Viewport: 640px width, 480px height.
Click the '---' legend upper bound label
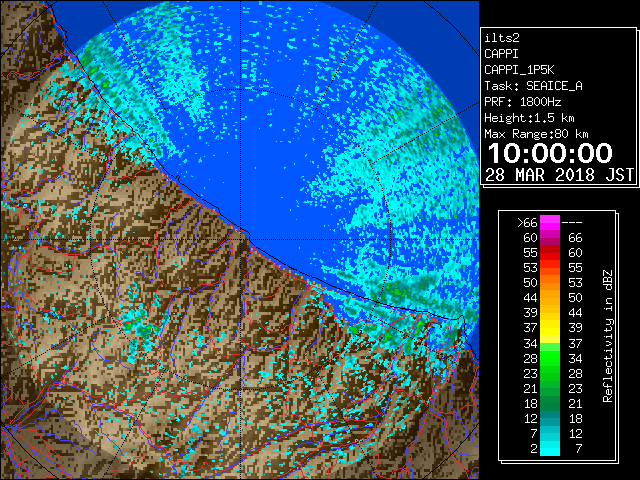pyautogui.click(x=572, y=223)
